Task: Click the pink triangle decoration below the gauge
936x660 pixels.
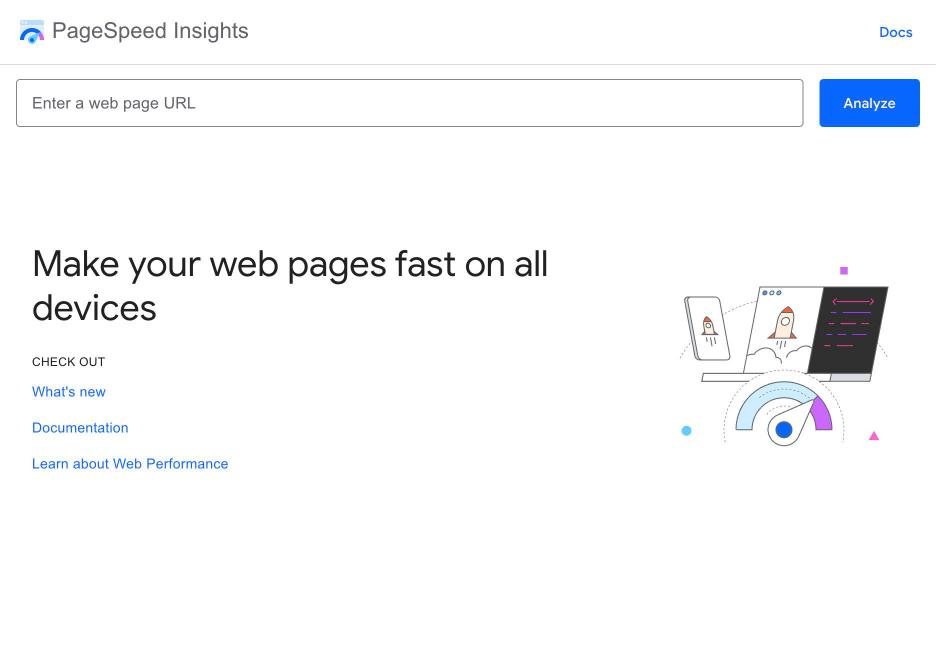Action: click(x=874, y=434)
